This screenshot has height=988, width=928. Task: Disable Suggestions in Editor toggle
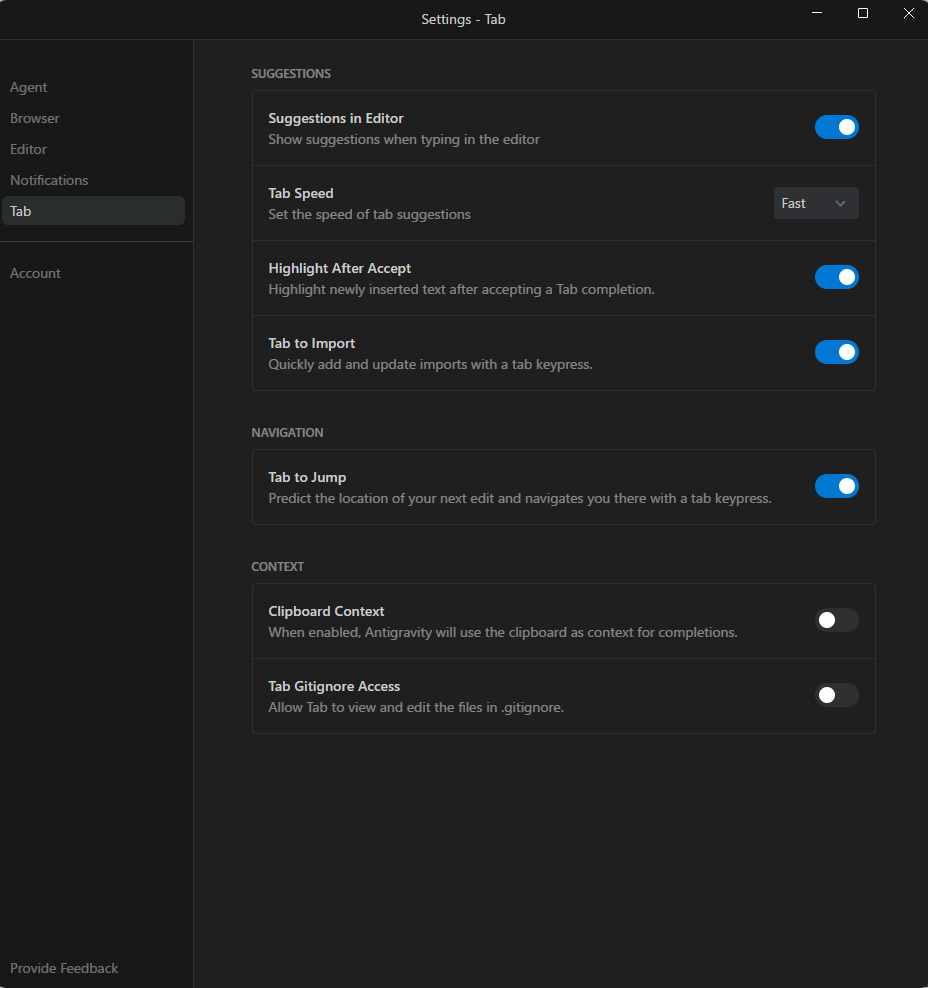(836, 127)
